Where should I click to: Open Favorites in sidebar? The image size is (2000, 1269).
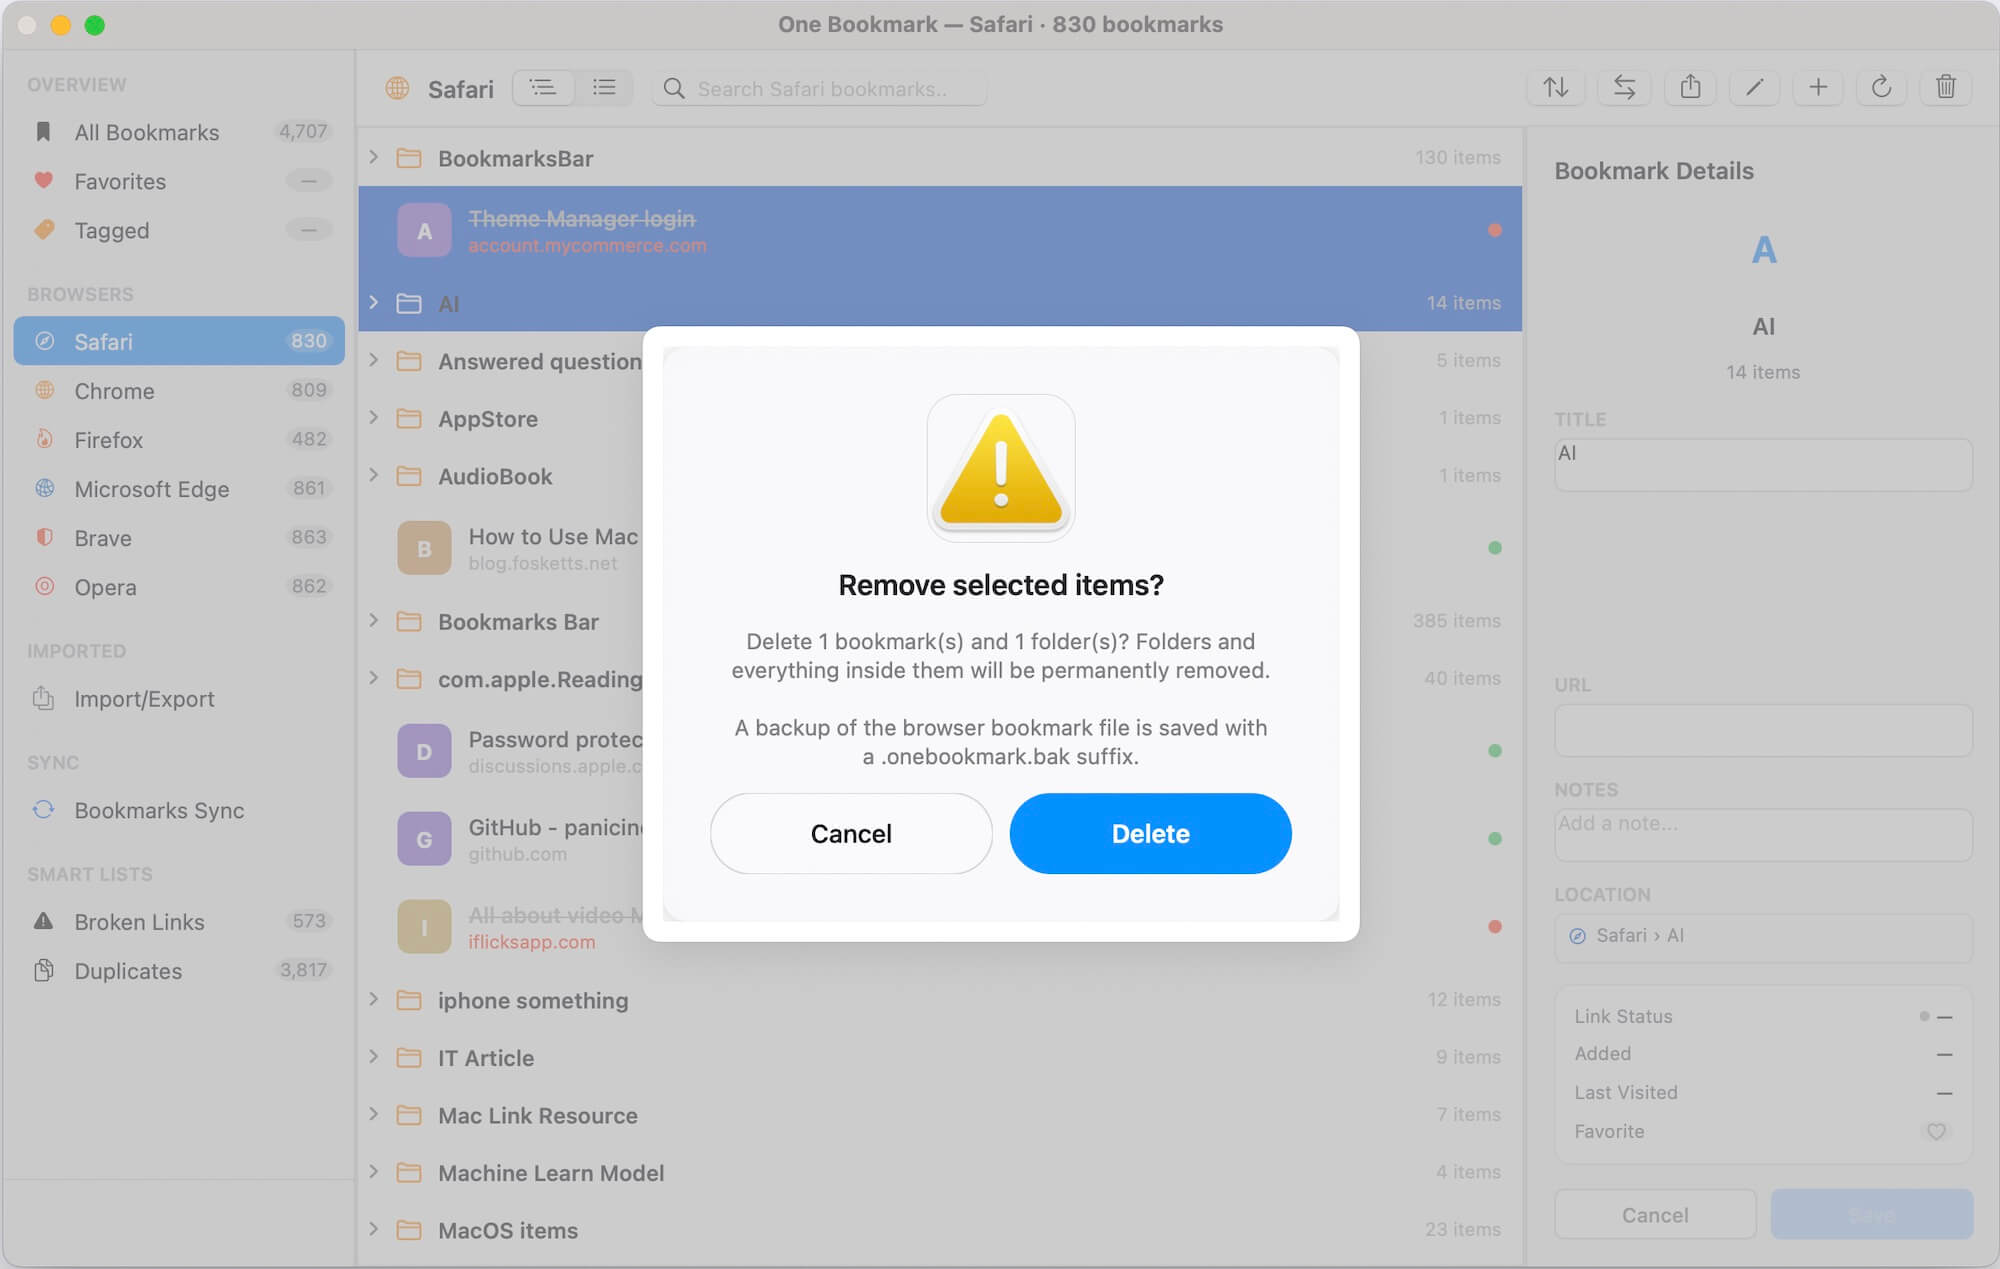[x=179, y=181]
